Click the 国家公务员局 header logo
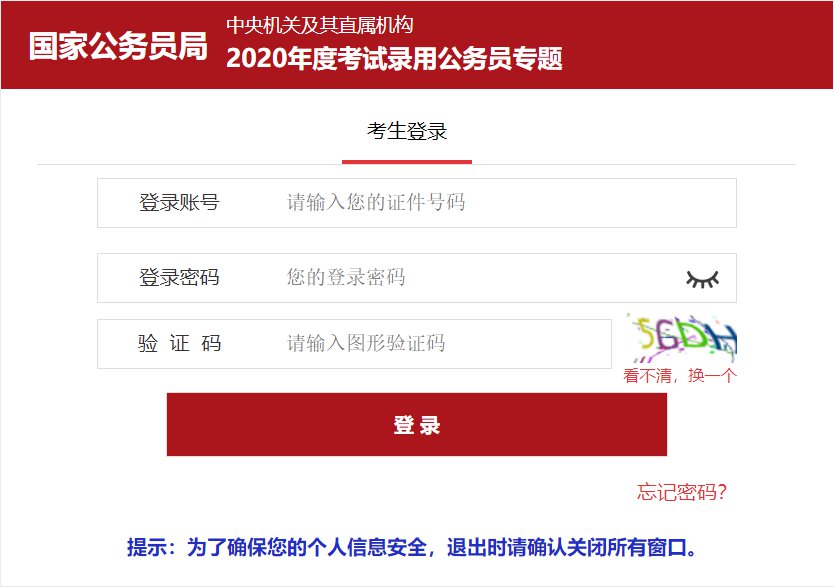The image size is (834, 587). point(118,46)
